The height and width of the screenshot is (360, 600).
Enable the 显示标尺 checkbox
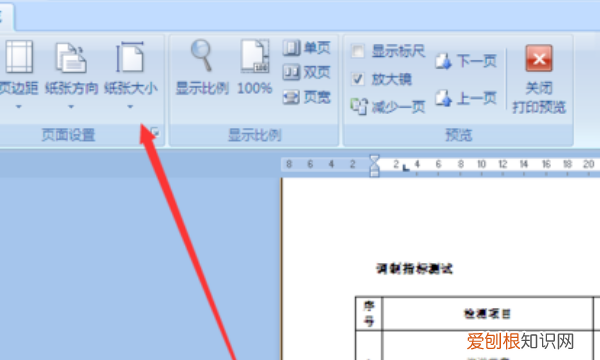click(x=358, y=51)
